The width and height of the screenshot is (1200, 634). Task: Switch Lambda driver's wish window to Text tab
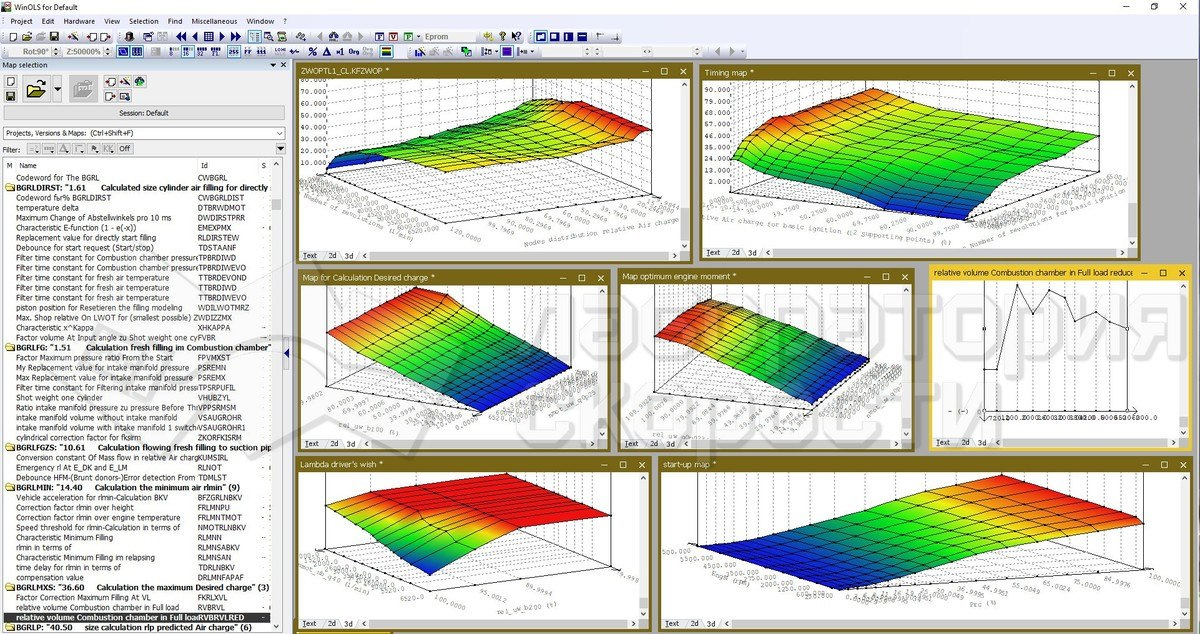pos(310,623)
